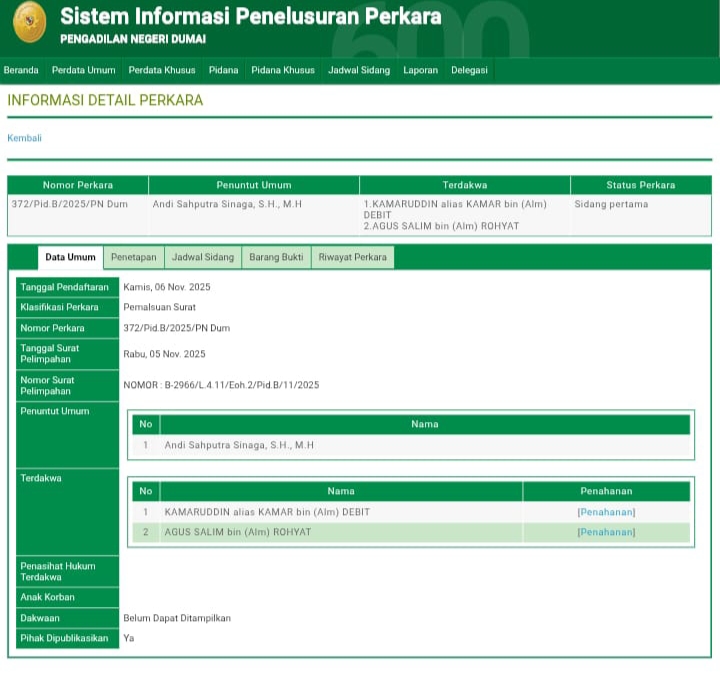Image resolution: width=720 pixels, height=674 pixels.
Task: Click the Kembali link
Action: [25, 138]
